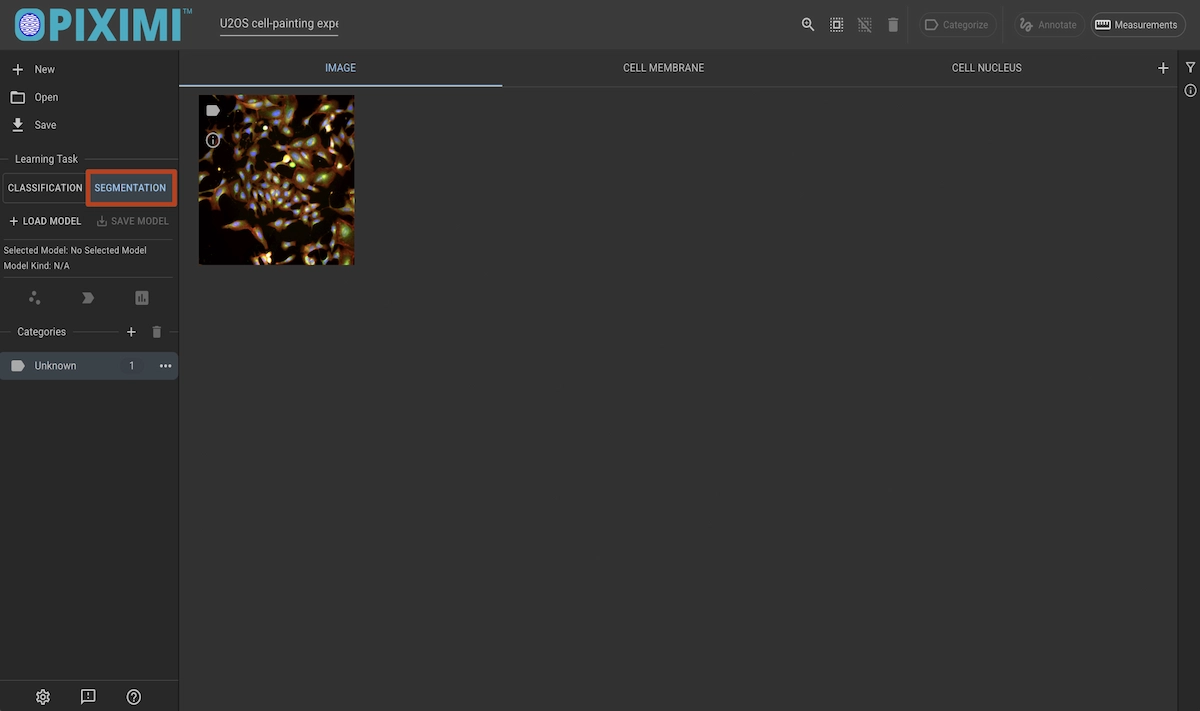Add a new category with plus icon

[x=131, y=332]
